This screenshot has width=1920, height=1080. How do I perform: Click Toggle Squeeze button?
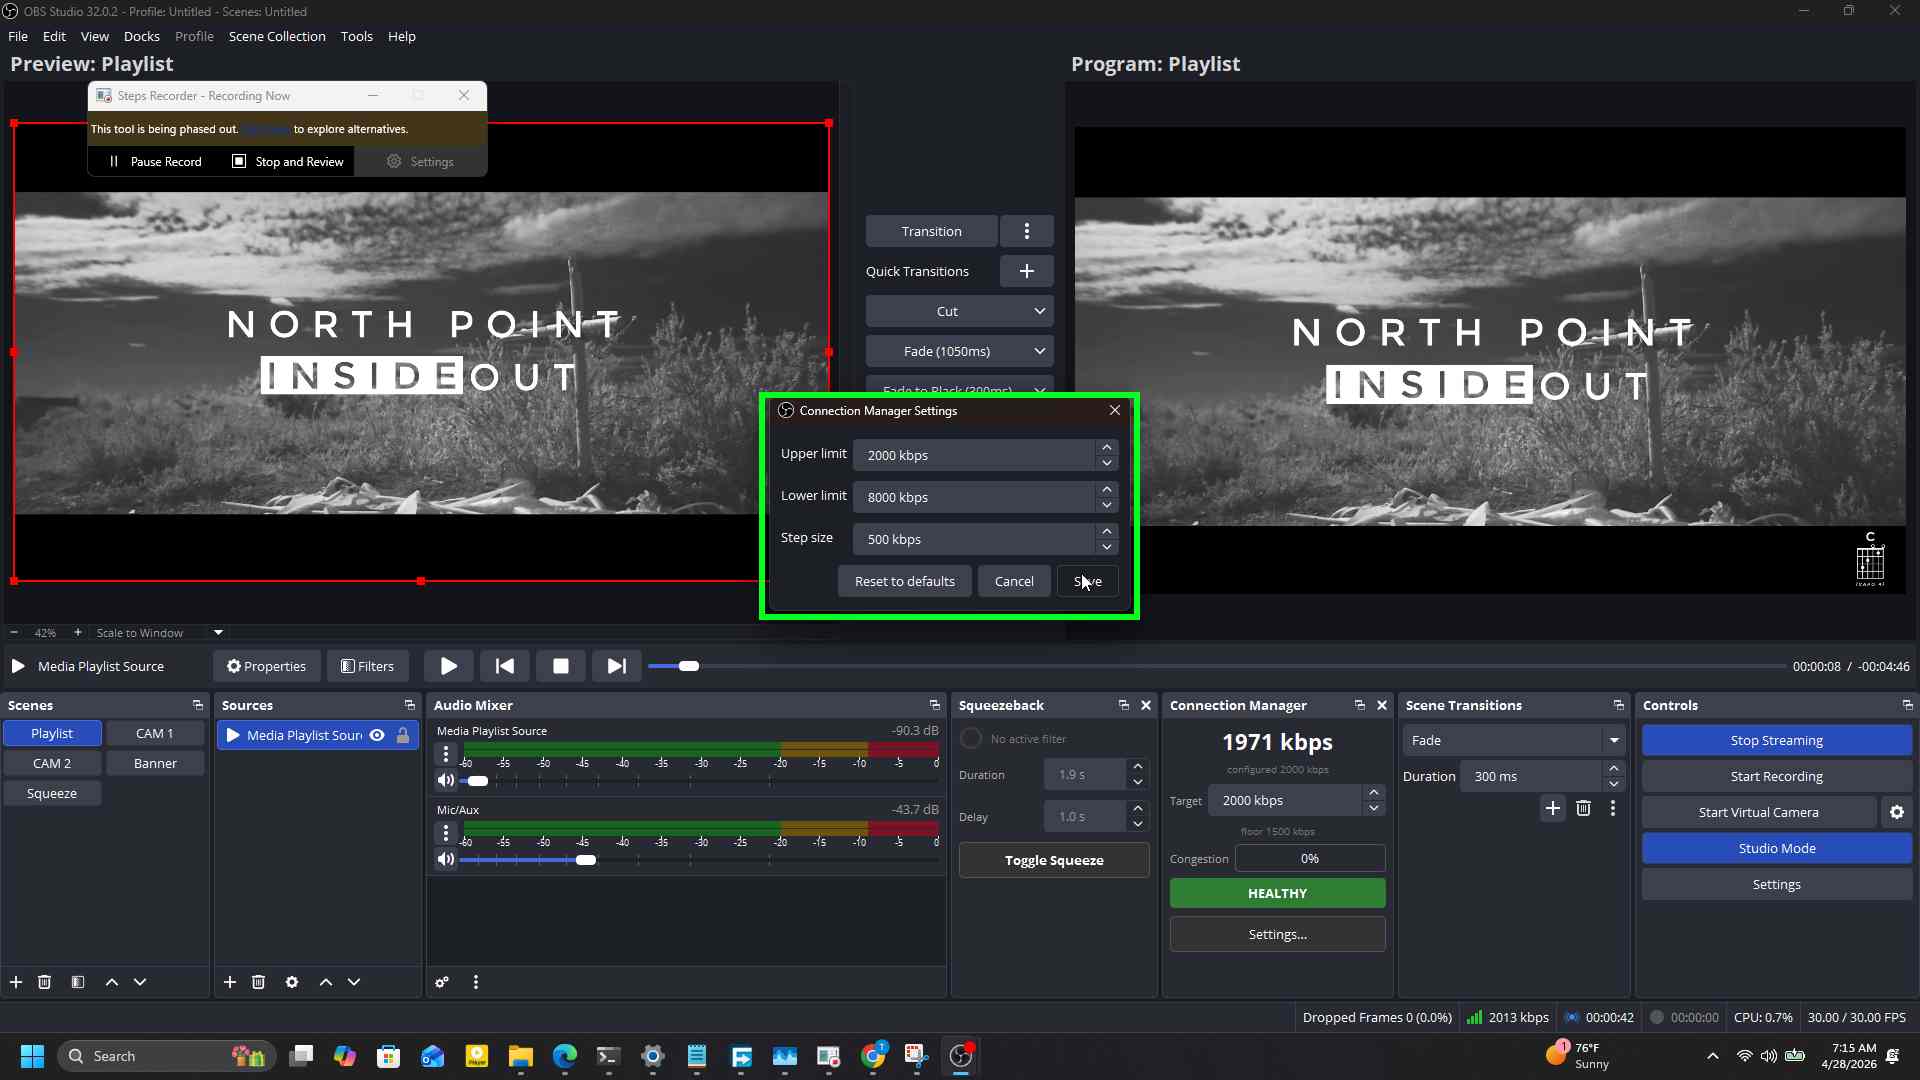pyautogui.click(x=1054, y=860)
